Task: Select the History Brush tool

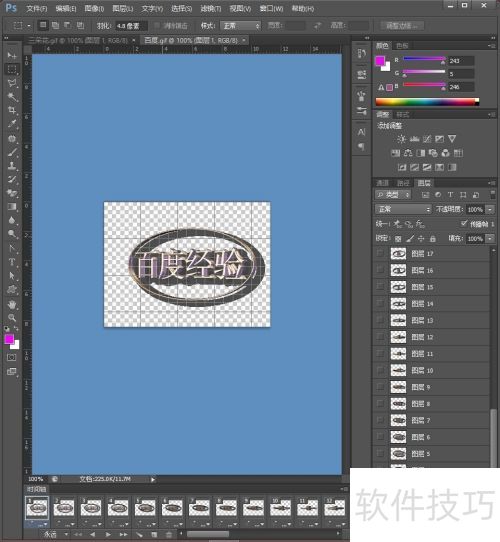Action: [12, 179]
